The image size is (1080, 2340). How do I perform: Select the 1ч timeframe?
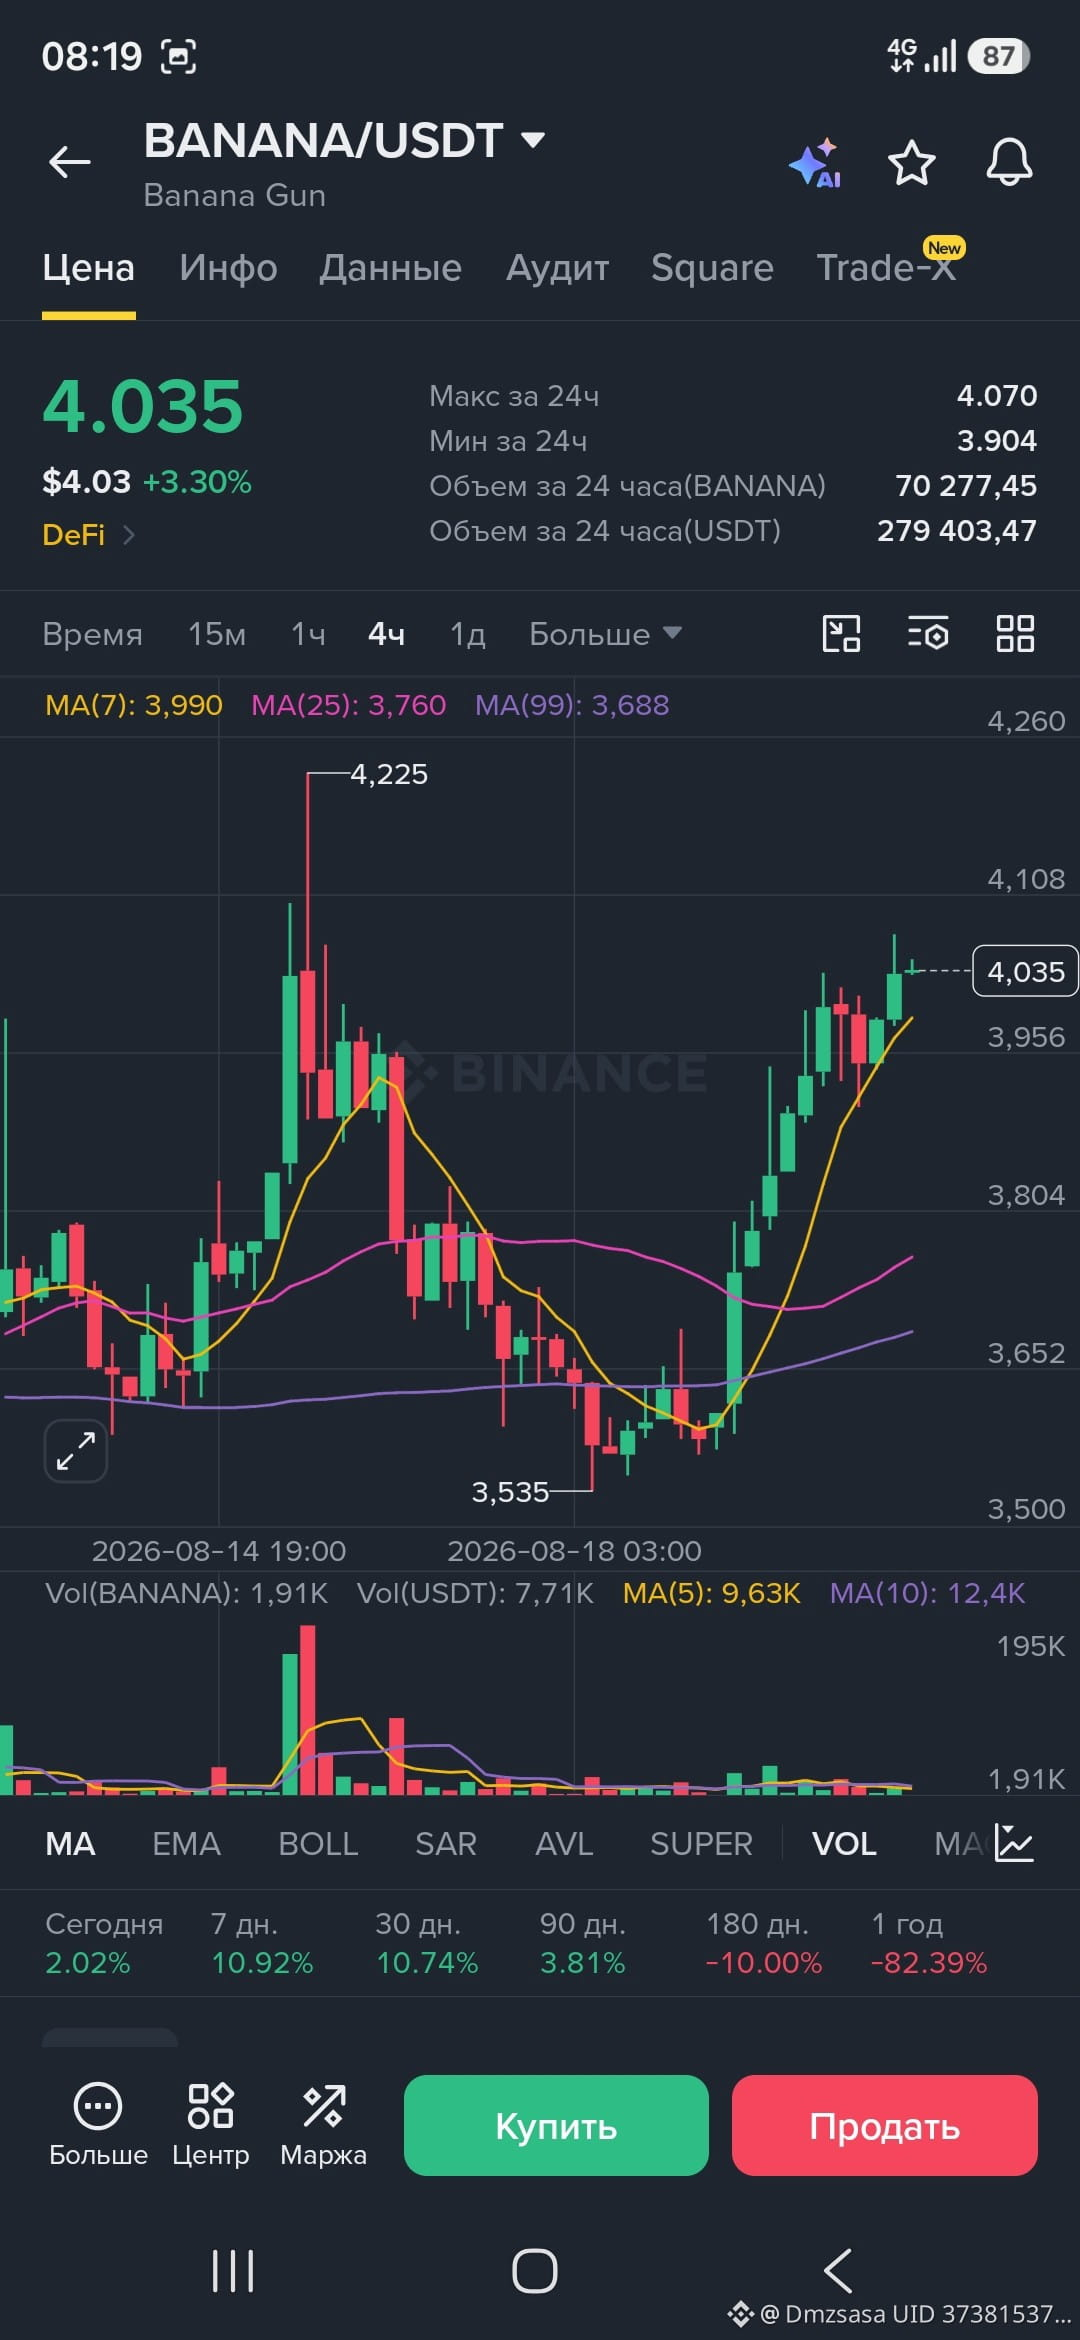pyautogui.click(x=308, y=634)
